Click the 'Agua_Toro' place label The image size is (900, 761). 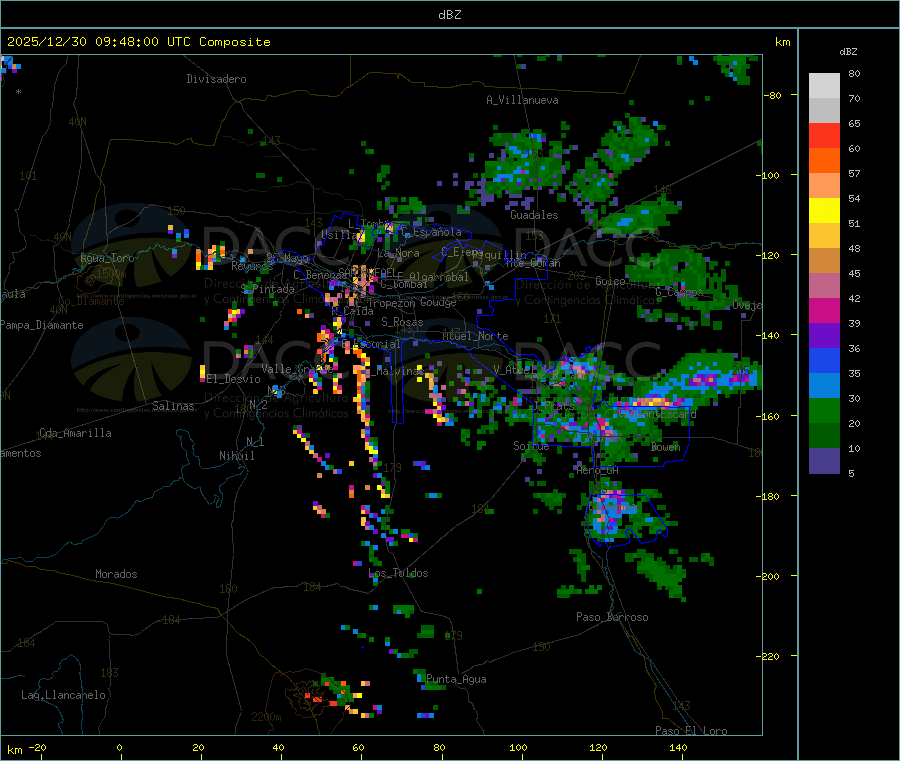point(107,258)
